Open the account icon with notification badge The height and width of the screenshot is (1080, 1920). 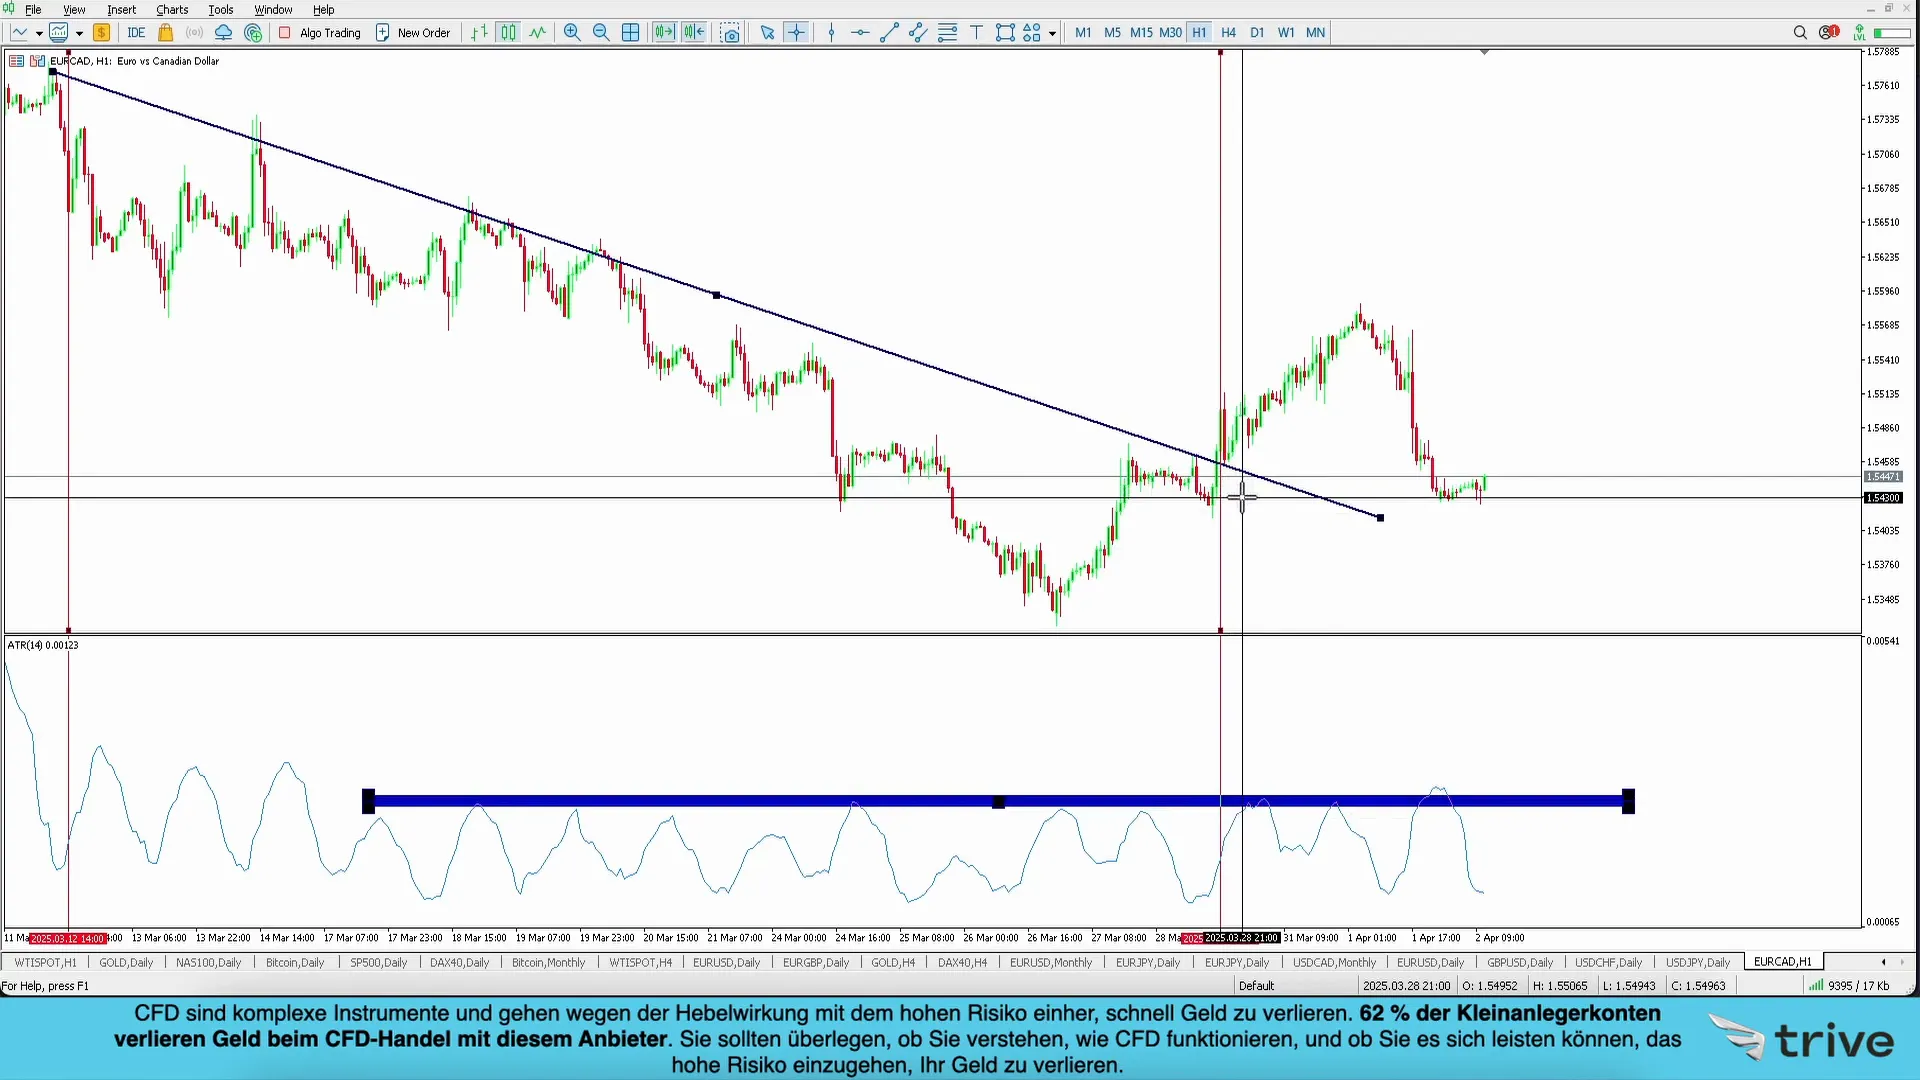[1829, 32]
